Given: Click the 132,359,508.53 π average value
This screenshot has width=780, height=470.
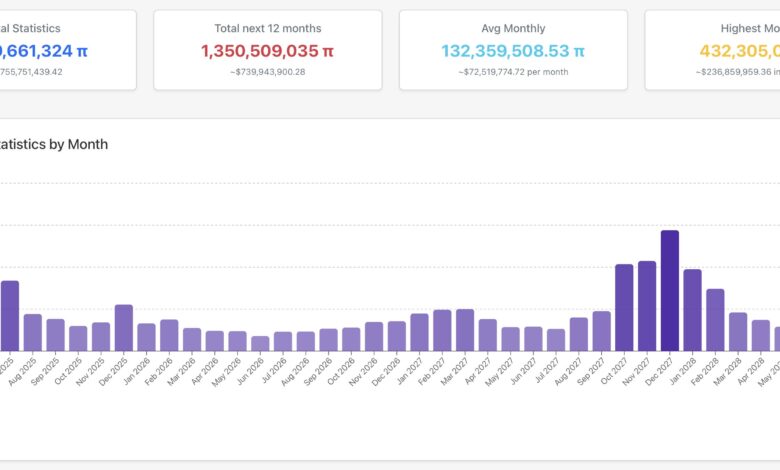Looking at the screenshot, I should [513, 50].
